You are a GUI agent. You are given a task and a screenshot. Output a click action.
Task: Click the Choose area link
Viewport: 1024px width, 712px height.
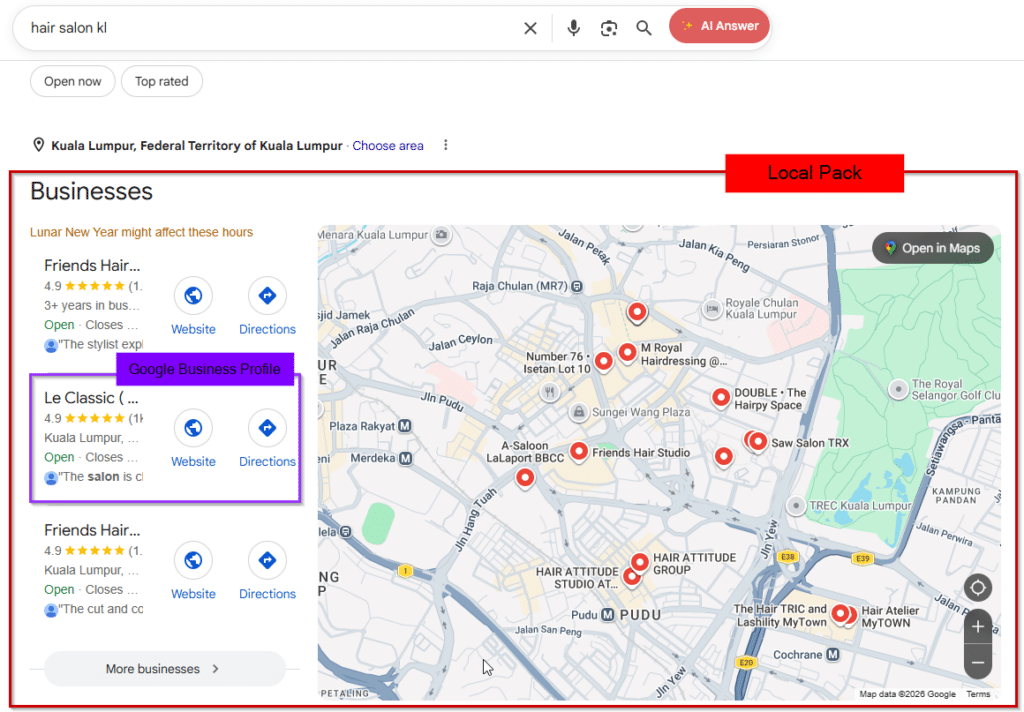pyautogui.click(x=388, y=146)
